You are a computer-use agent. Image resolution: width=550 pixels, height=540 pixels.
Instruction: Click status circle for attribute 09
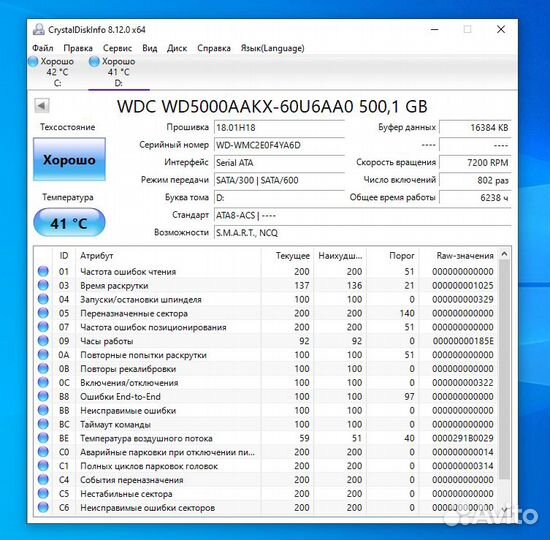coord(43,340)
